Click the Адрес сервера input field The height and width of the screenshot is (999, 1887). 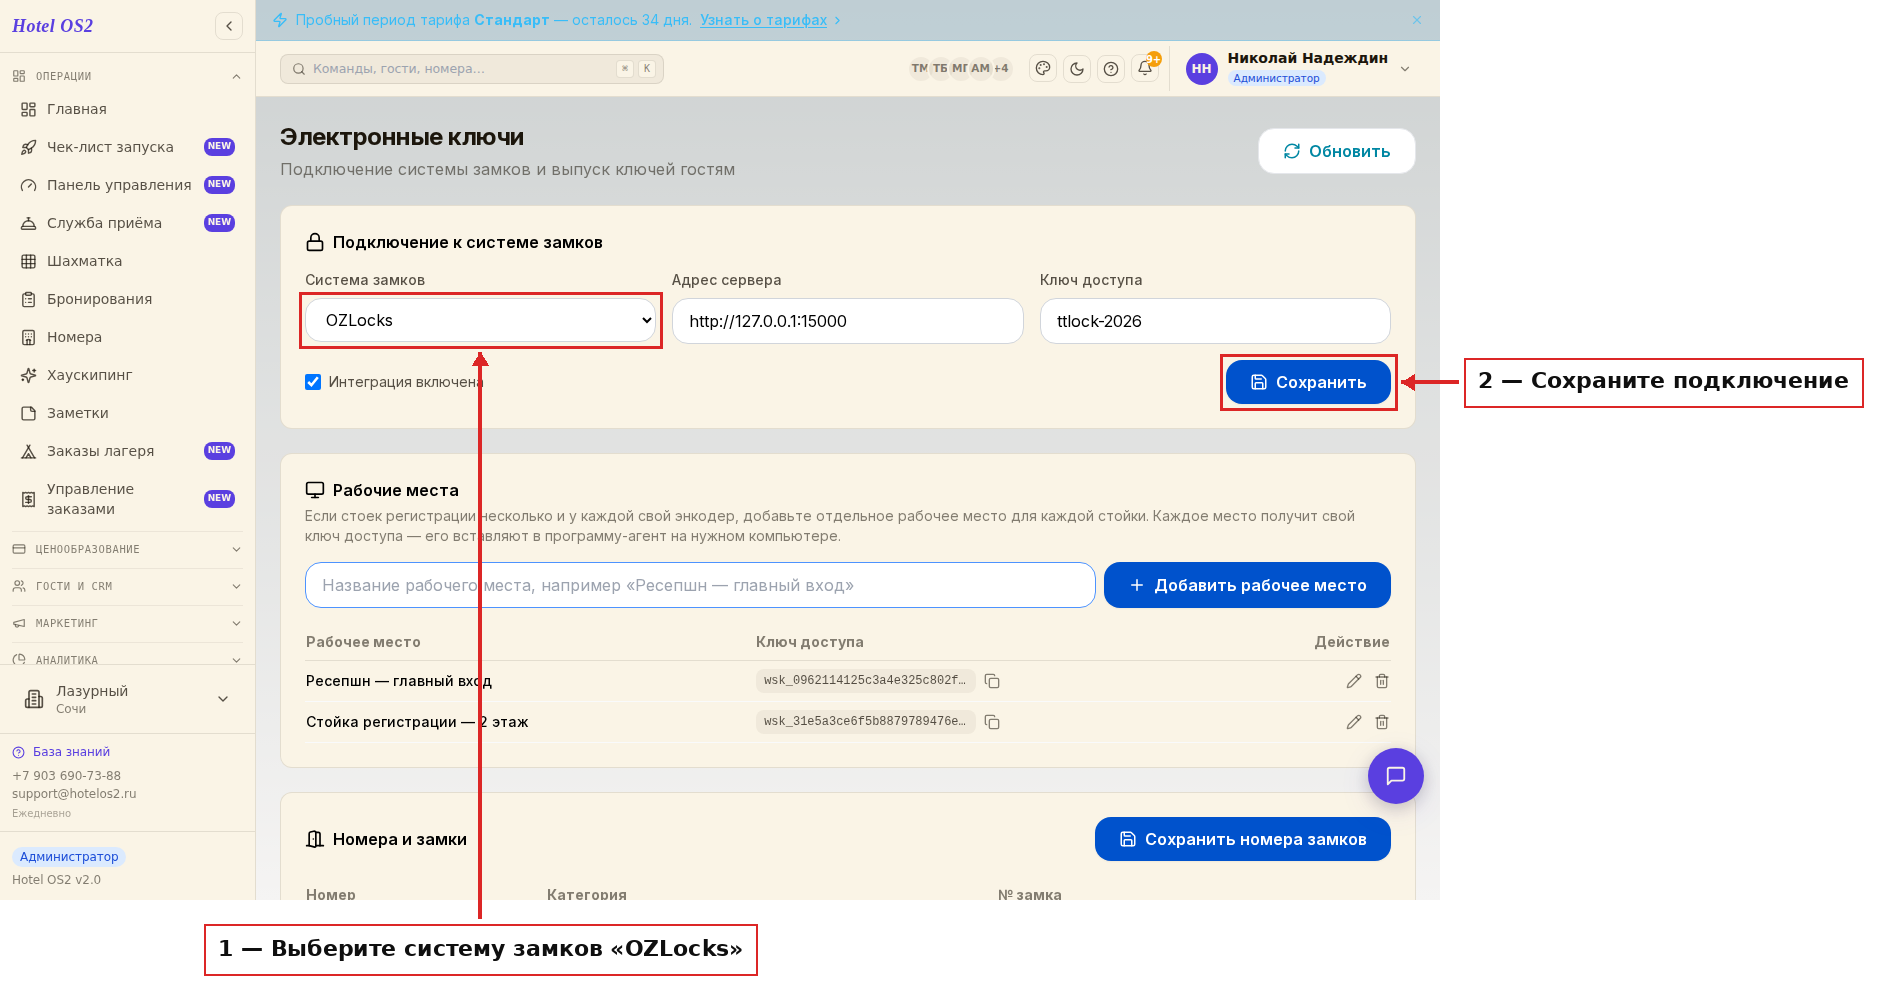tap(848, 321)
